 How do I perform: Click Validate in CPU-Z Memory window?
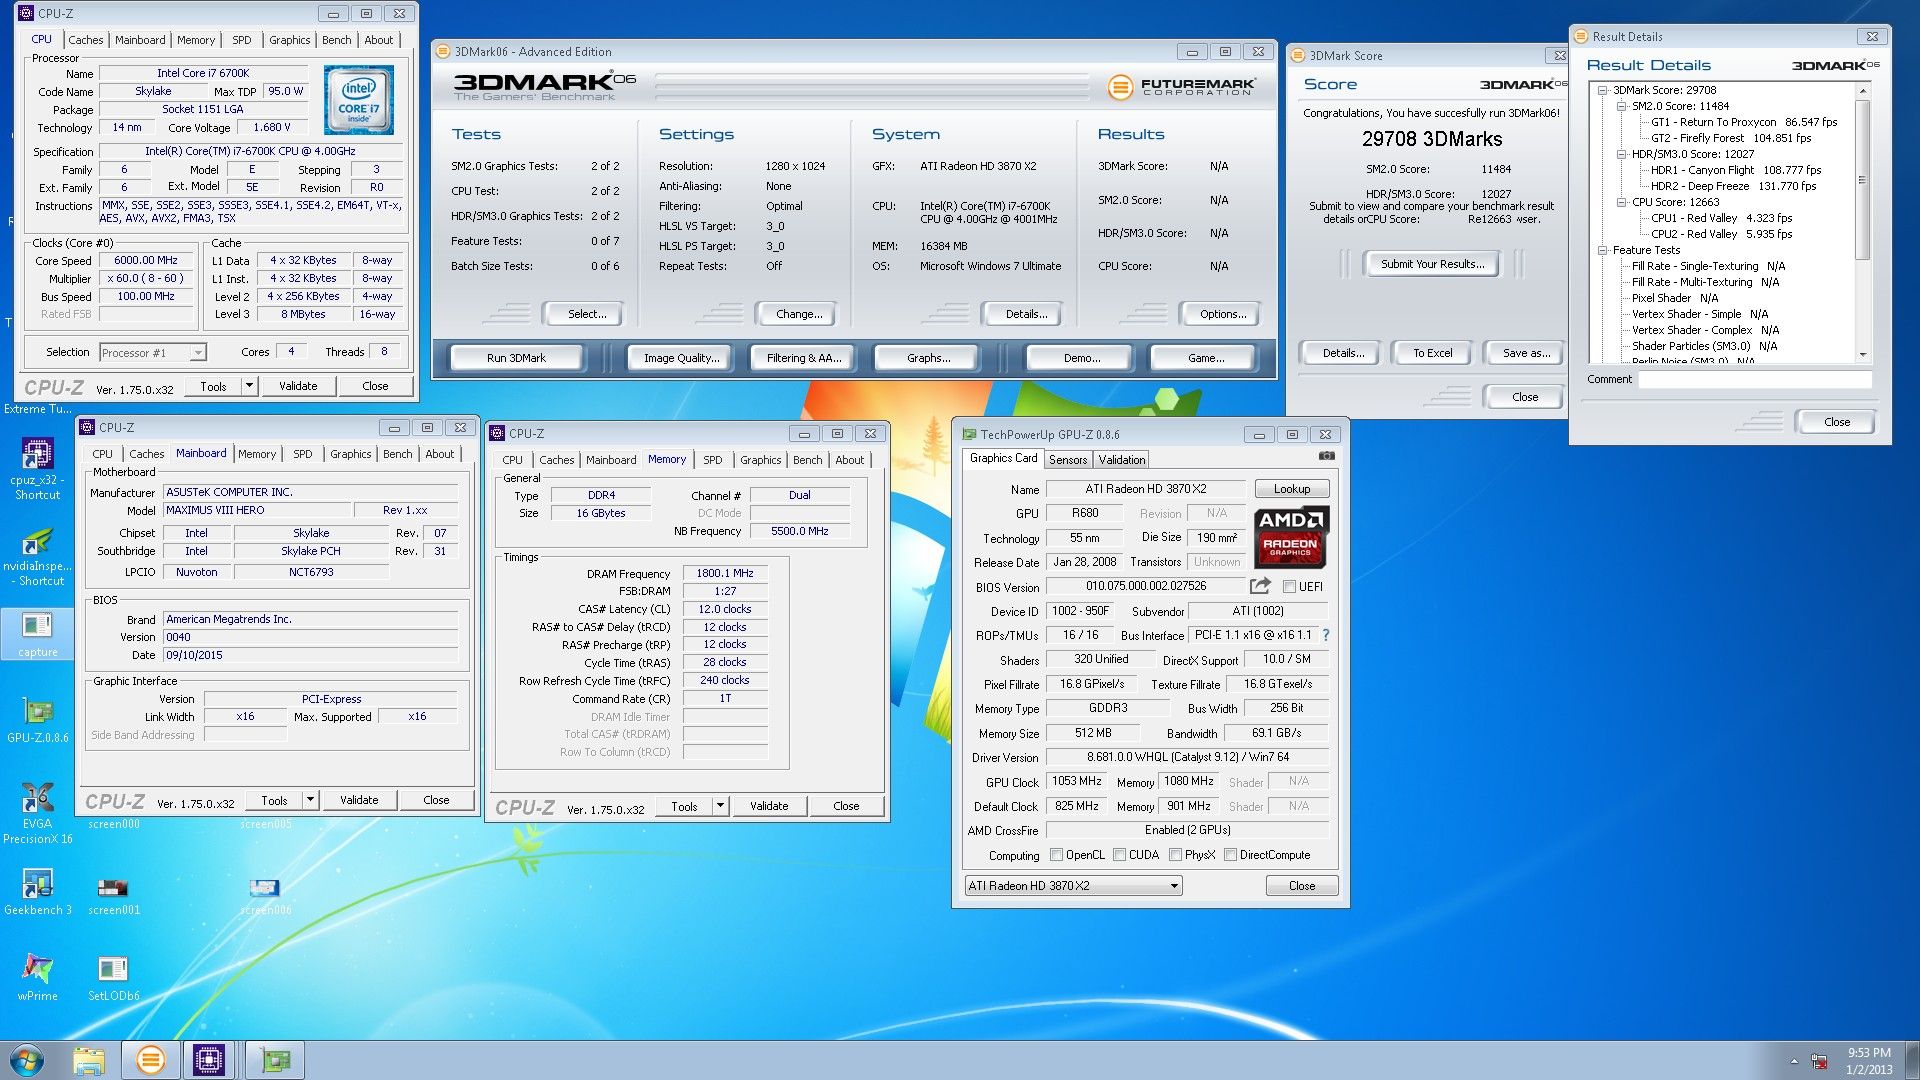(769, 806)
